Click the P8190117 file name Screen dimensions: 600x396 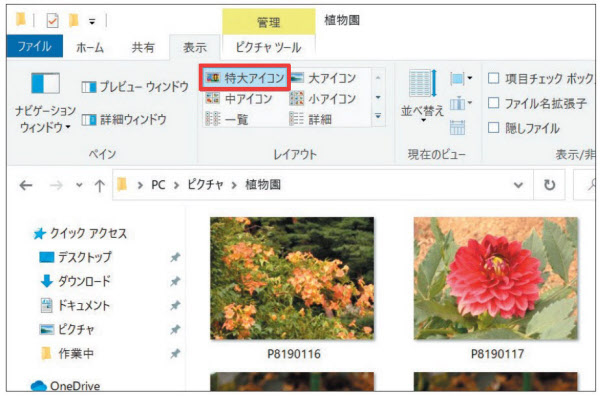click(x=497, y=354)
